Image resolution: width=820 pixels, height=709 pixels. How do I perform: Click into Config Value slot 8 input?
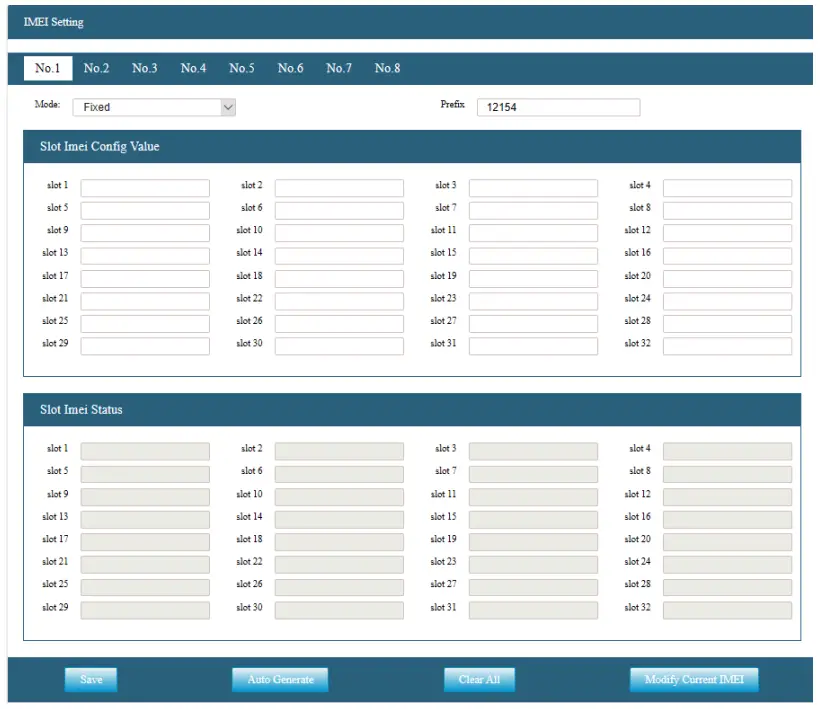tap(727, 210)
